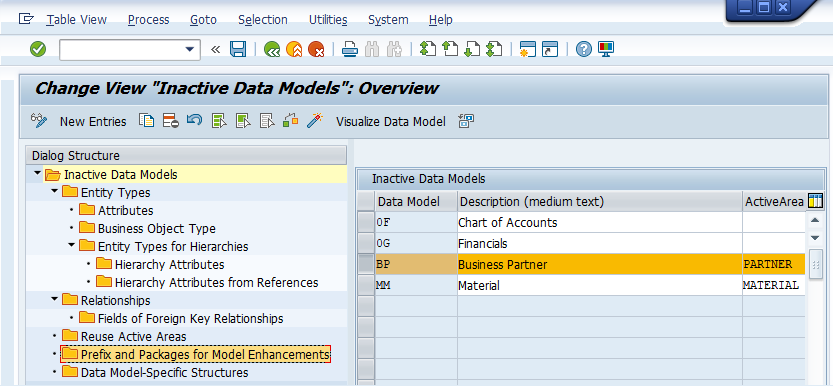Select row selector for data model 0F
Image resolution: width=833 pixels, height=386 pixels.
click(x=366, y=222)
